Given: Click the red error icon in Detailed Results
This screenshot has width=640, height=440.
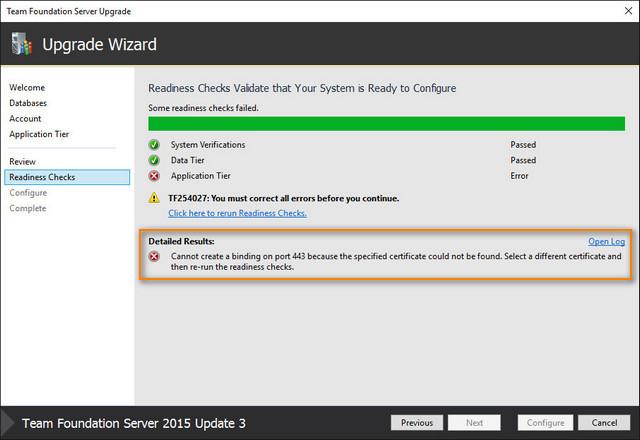Looking at the screenshot, I should click(155, 257).
